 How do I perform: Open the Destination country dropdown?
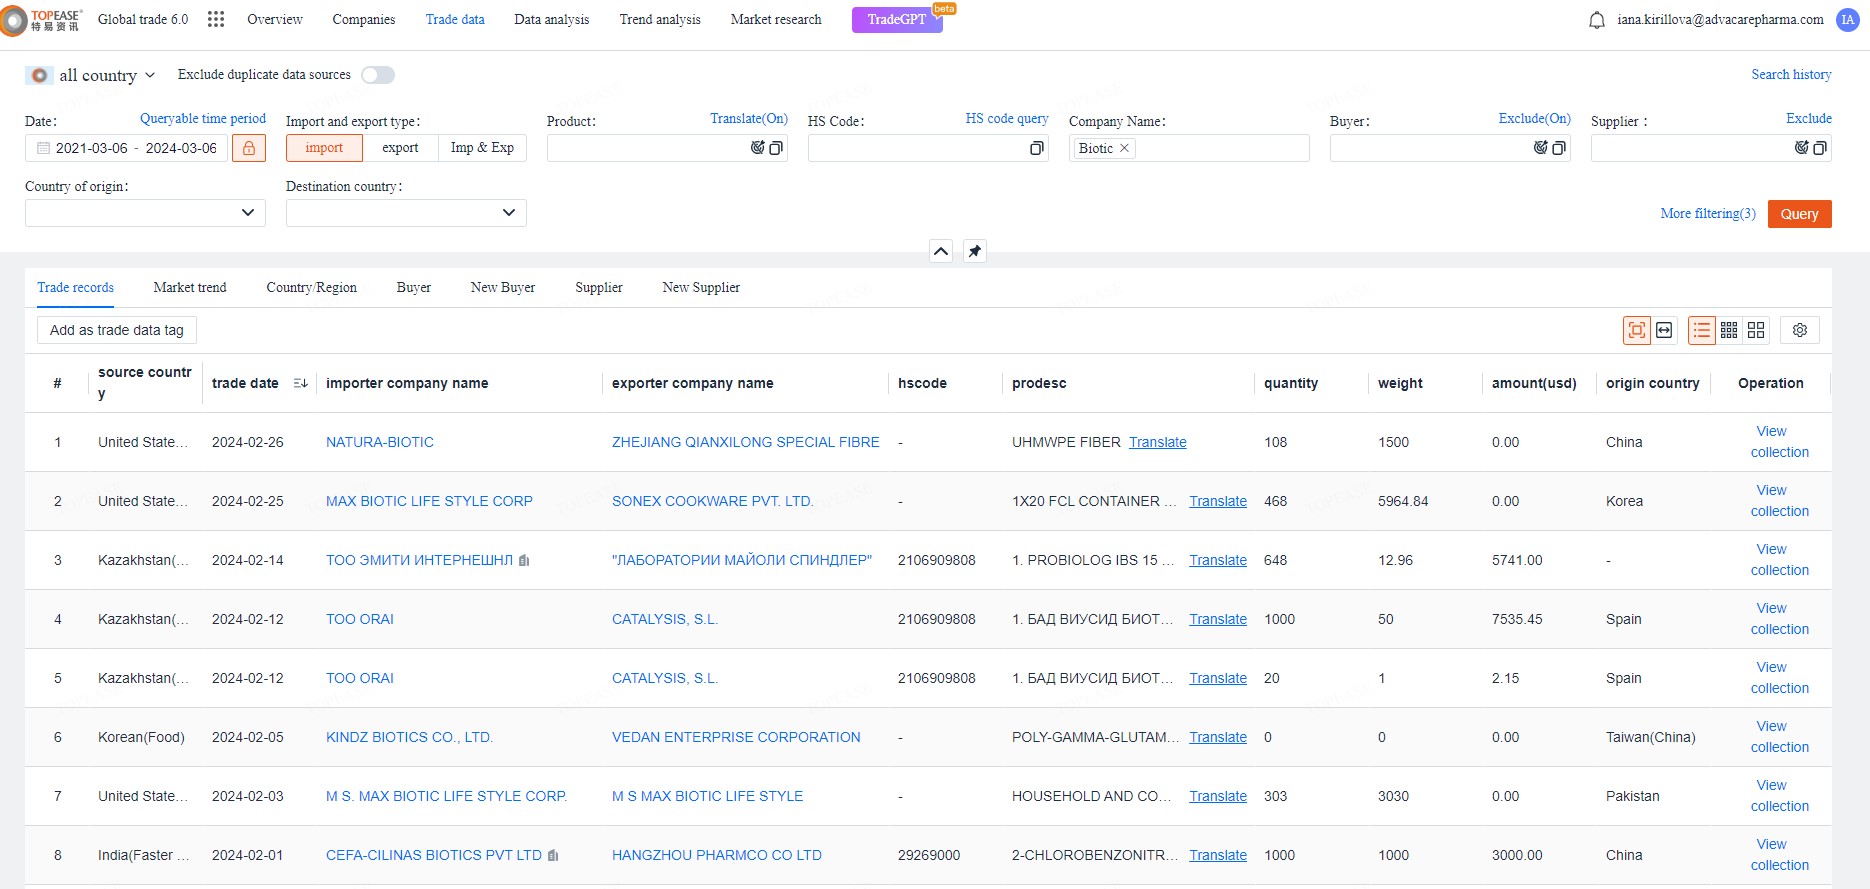[x=406, y=213]
